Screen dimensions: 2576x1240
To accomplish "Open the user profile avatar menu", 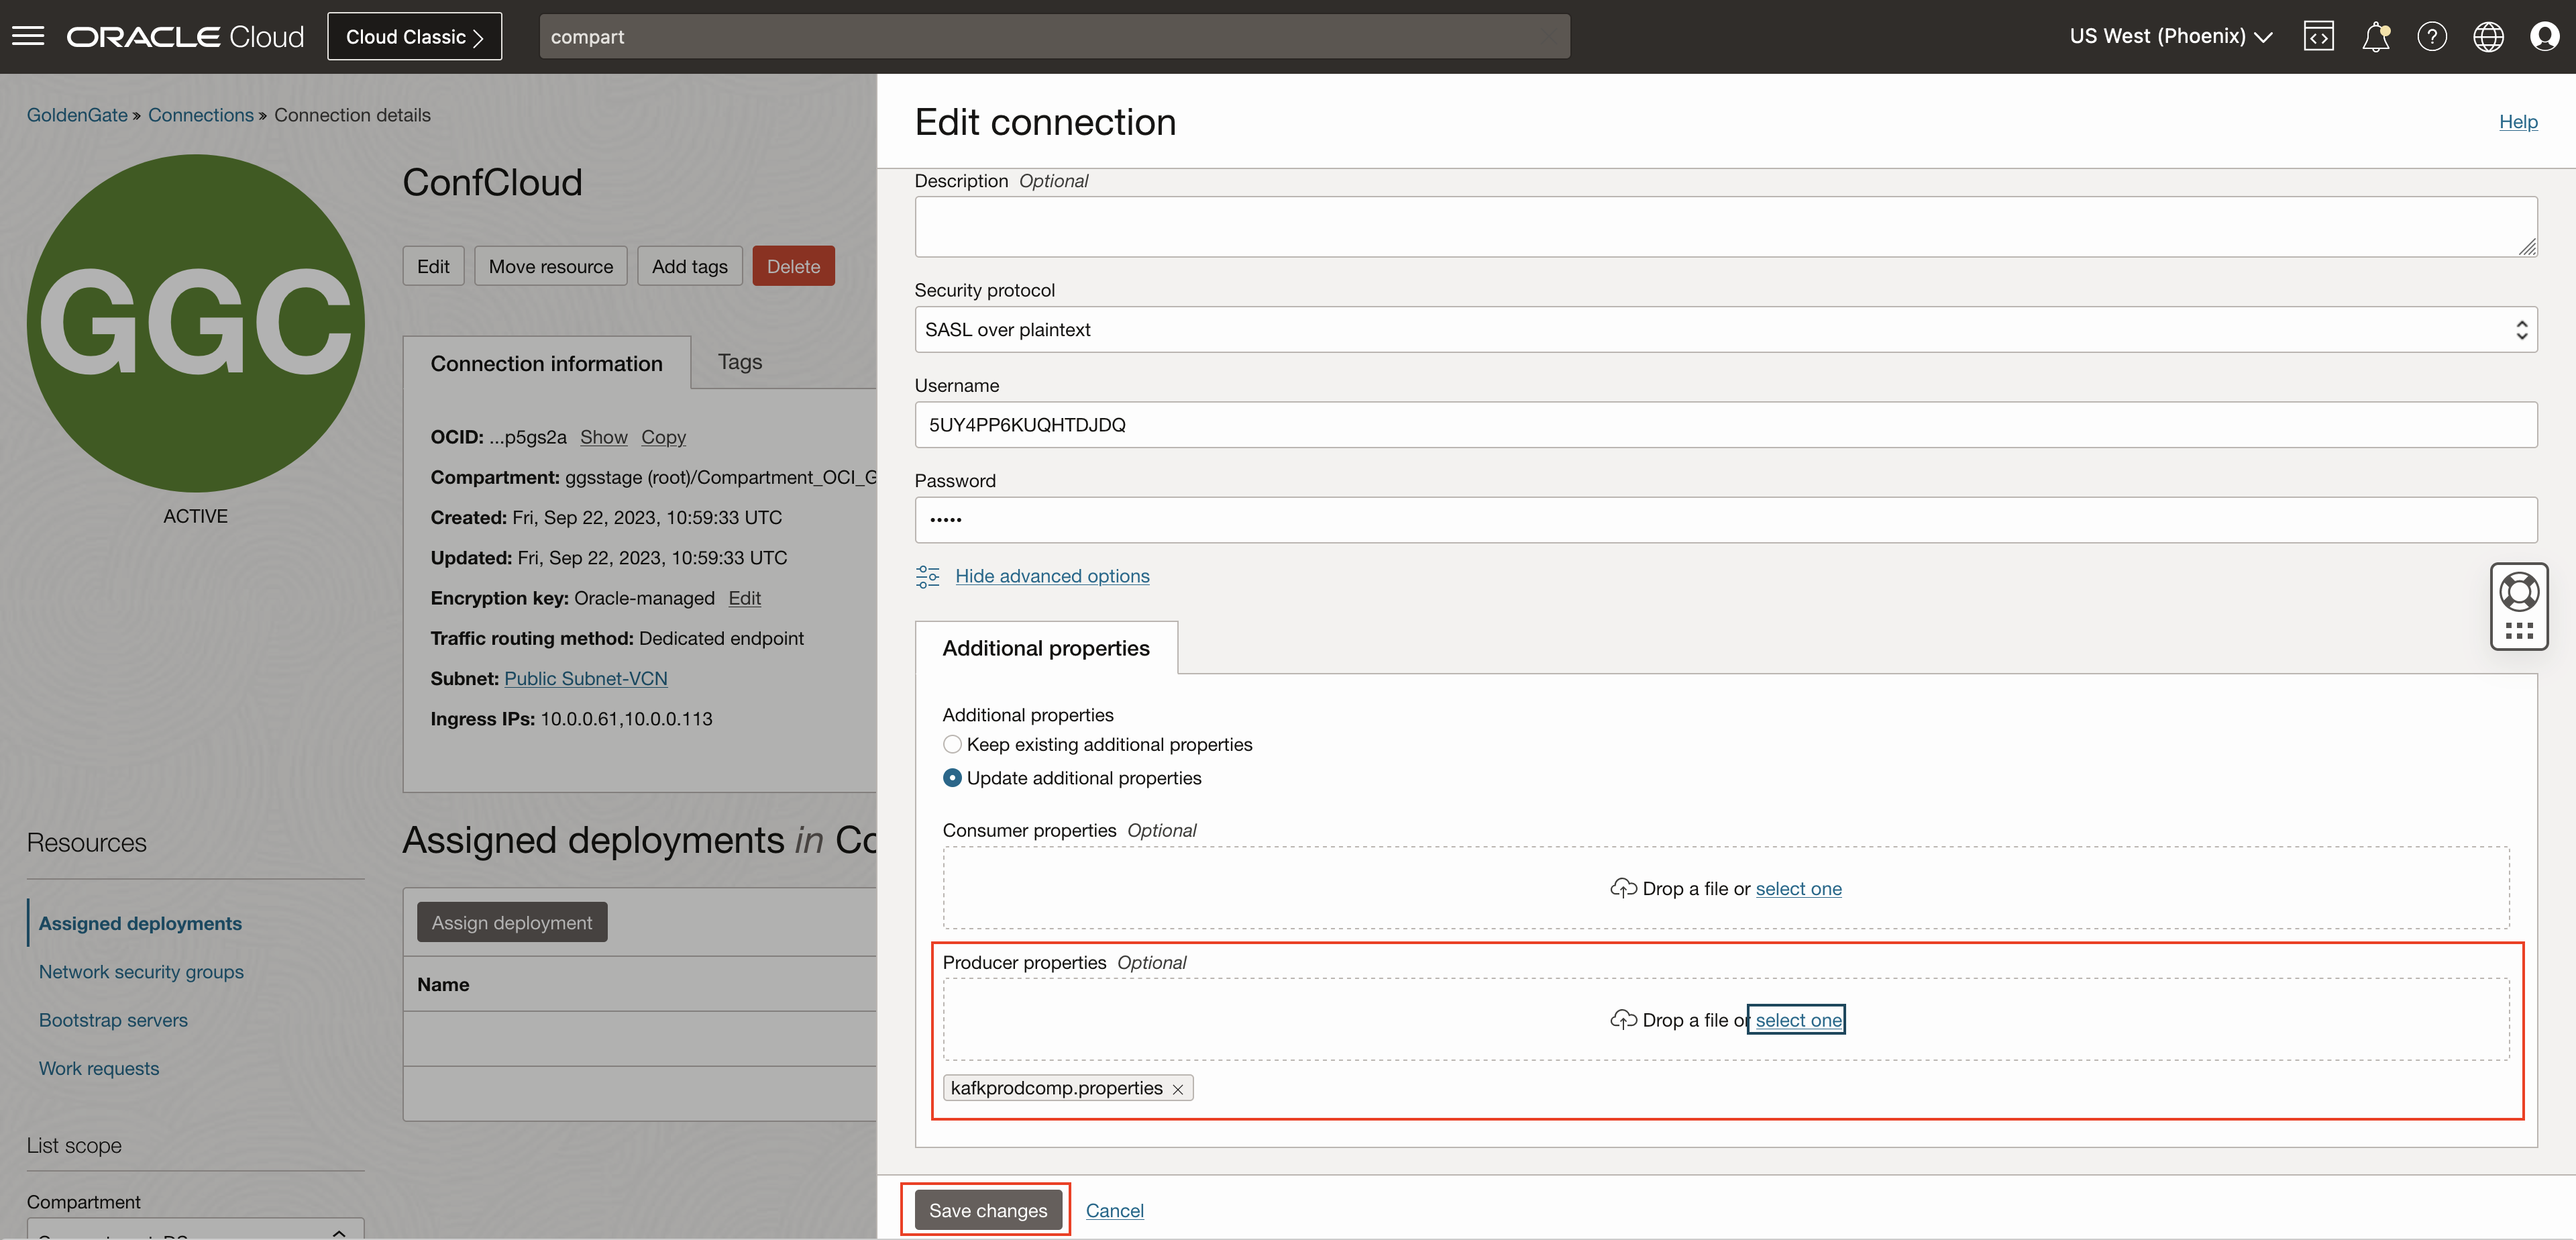I will 2544,36.
